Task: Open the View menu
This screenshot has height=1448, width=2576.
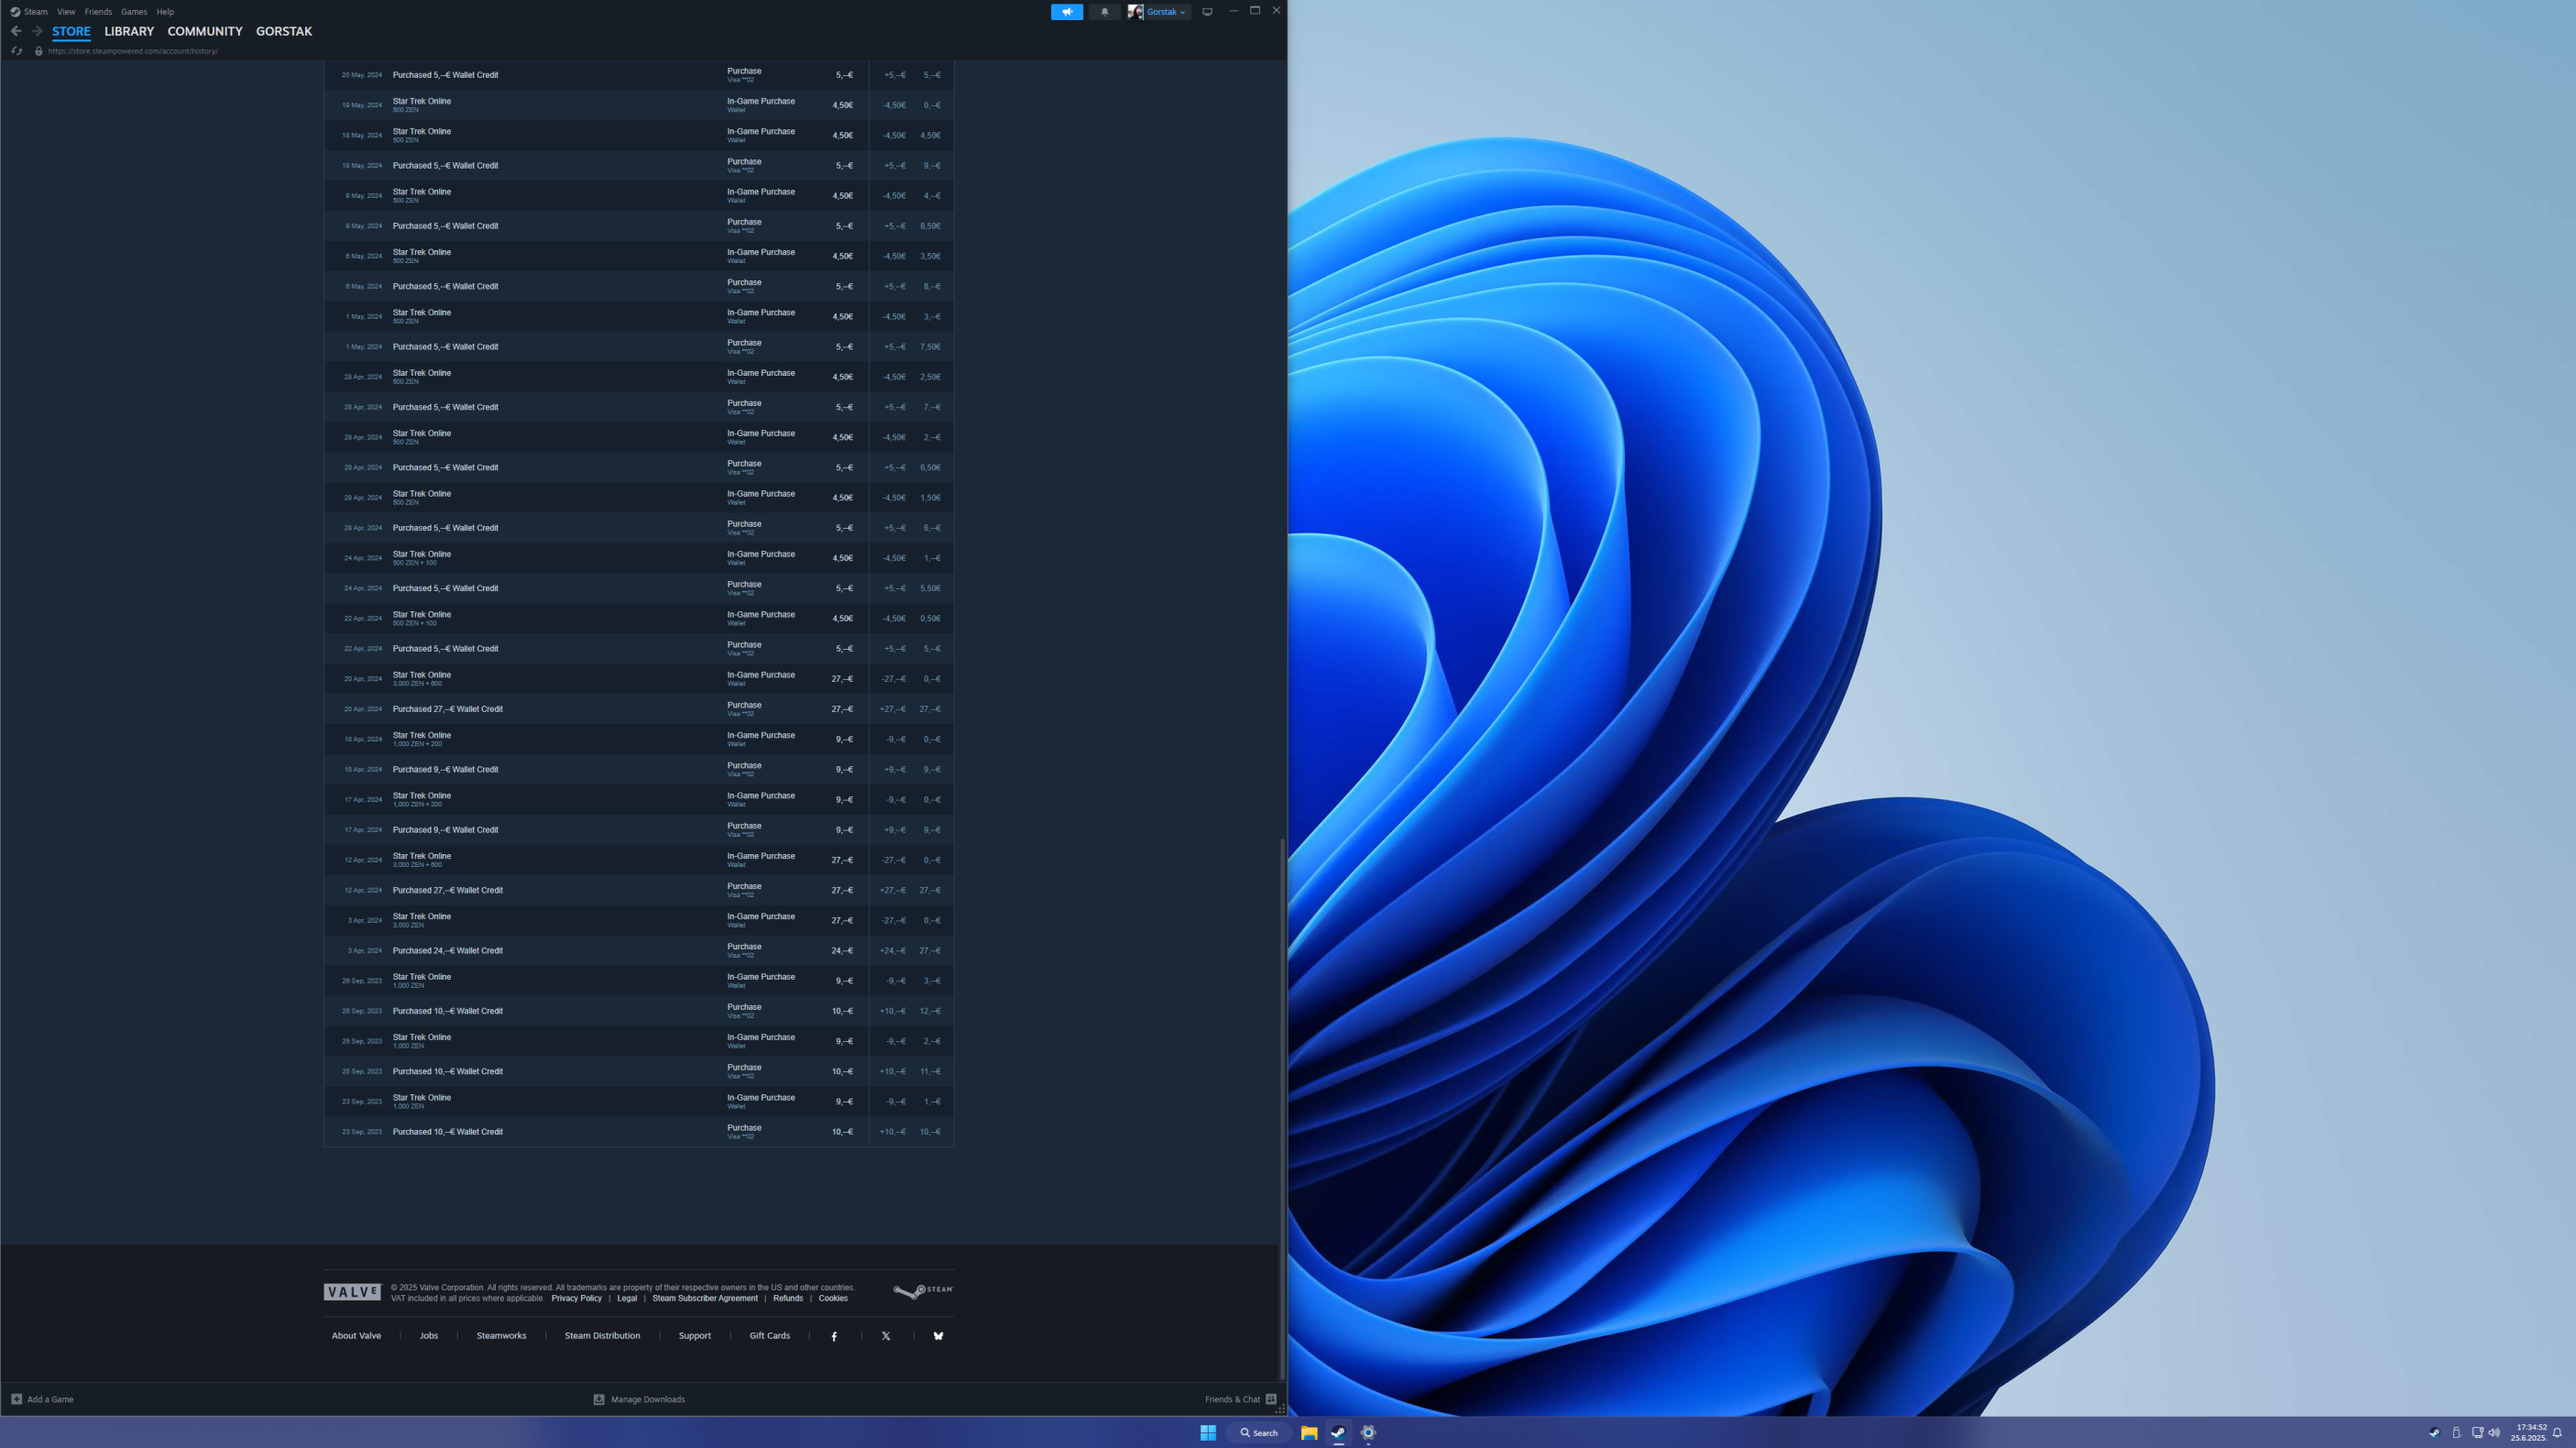Action: (66, 12)
